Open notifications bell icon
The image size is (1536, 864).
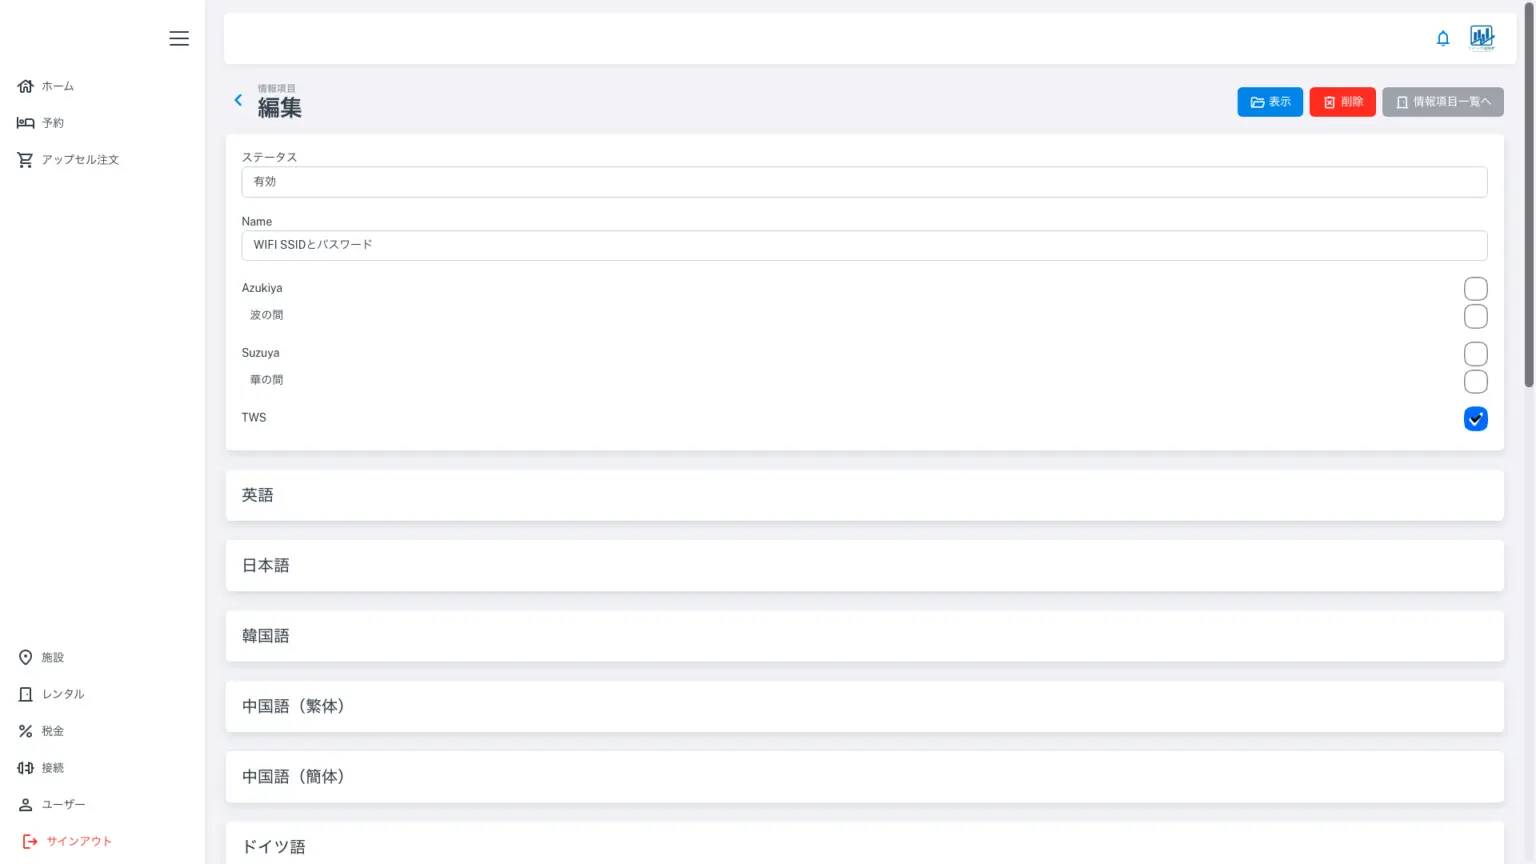pyautogui.click(x=1443, y=38)
